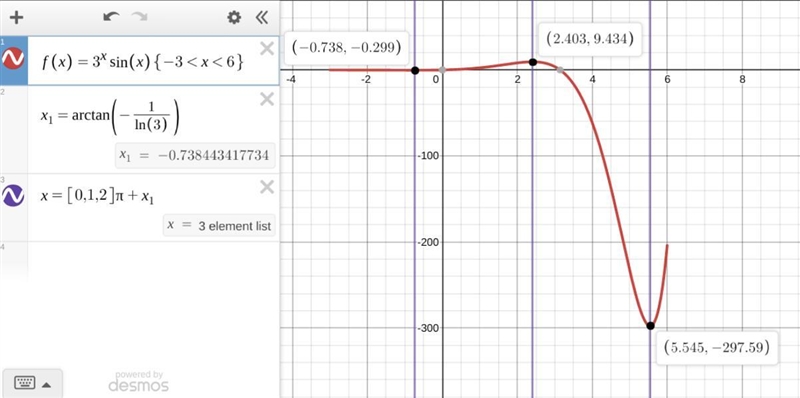Undo the last action

click(x=111, y=17)
